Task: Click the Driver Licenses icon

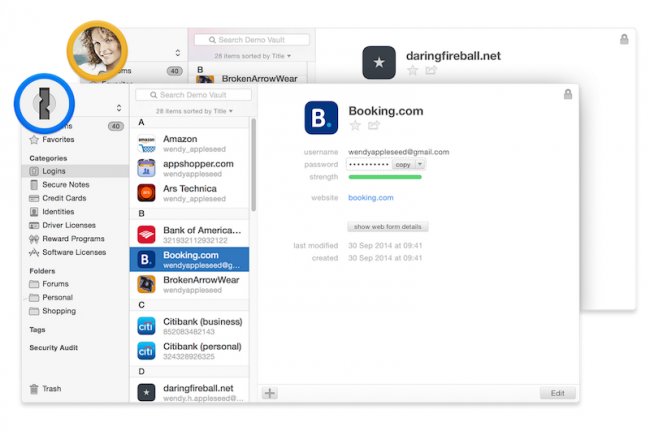Action: coord(34,225)
